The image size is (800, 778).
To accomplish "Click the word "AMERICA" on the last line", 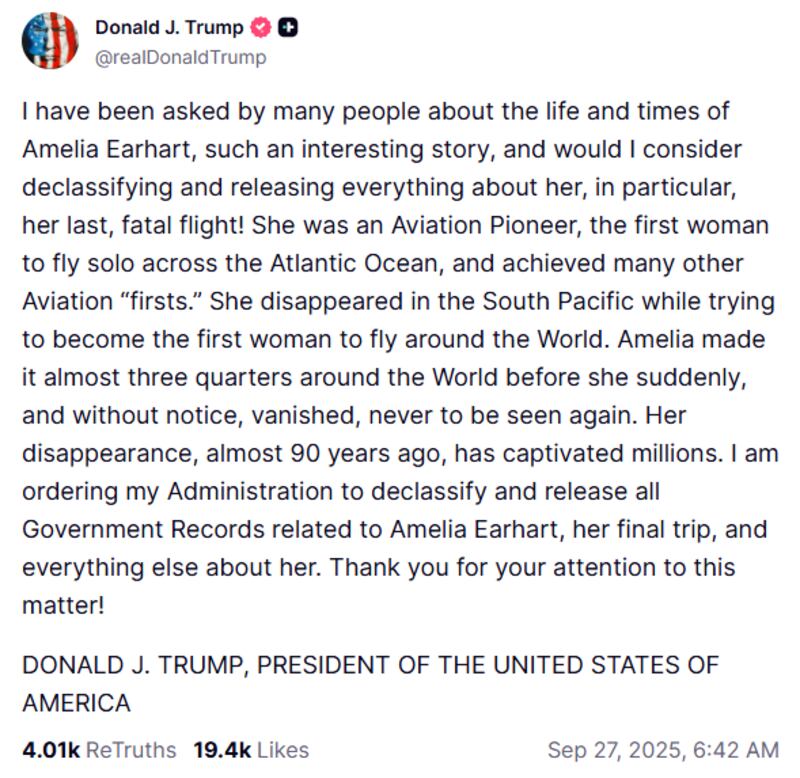I will click(x=77, y=703).
